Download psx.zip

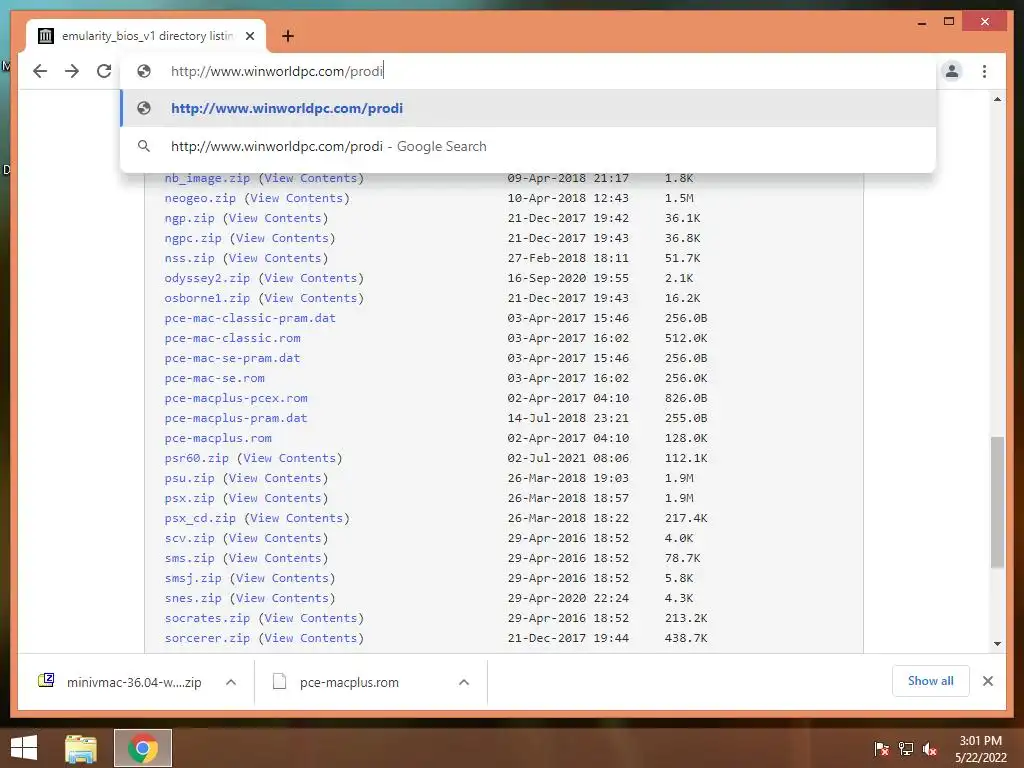click(189, 498)
